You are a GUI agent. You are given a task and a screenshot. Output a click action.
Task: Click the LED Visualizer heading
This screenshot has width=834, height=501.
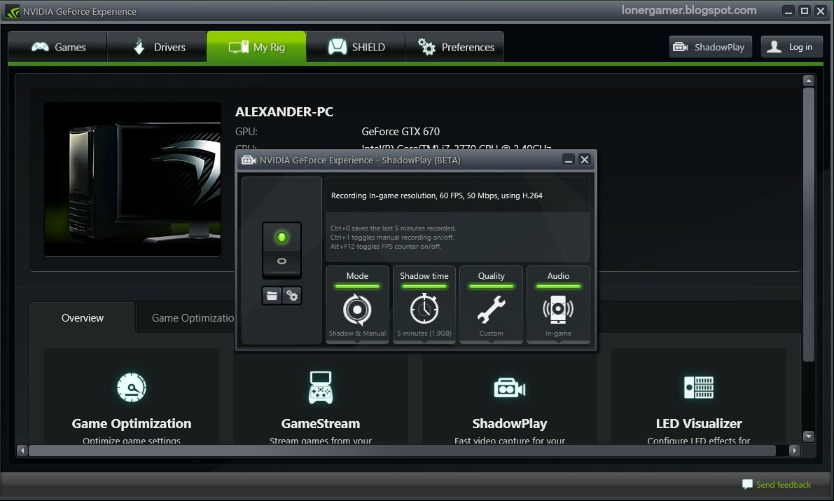click(698, 423)
